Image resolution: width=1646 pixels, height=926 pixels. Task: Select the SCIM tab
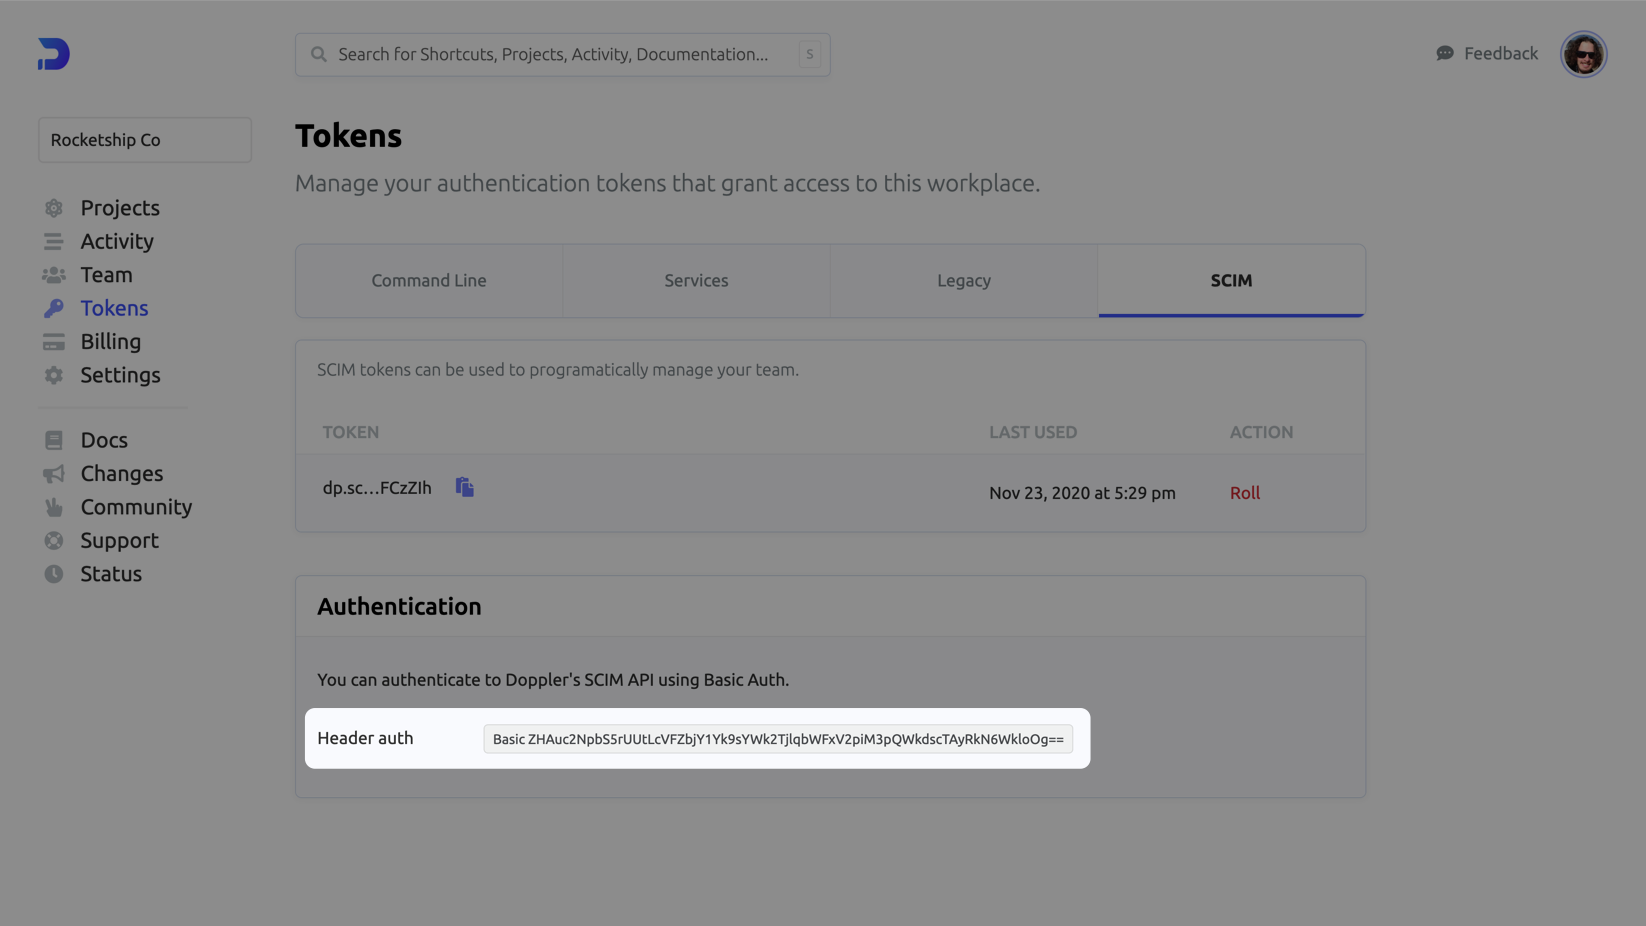pyautogui.click(x=1232, y=281)
